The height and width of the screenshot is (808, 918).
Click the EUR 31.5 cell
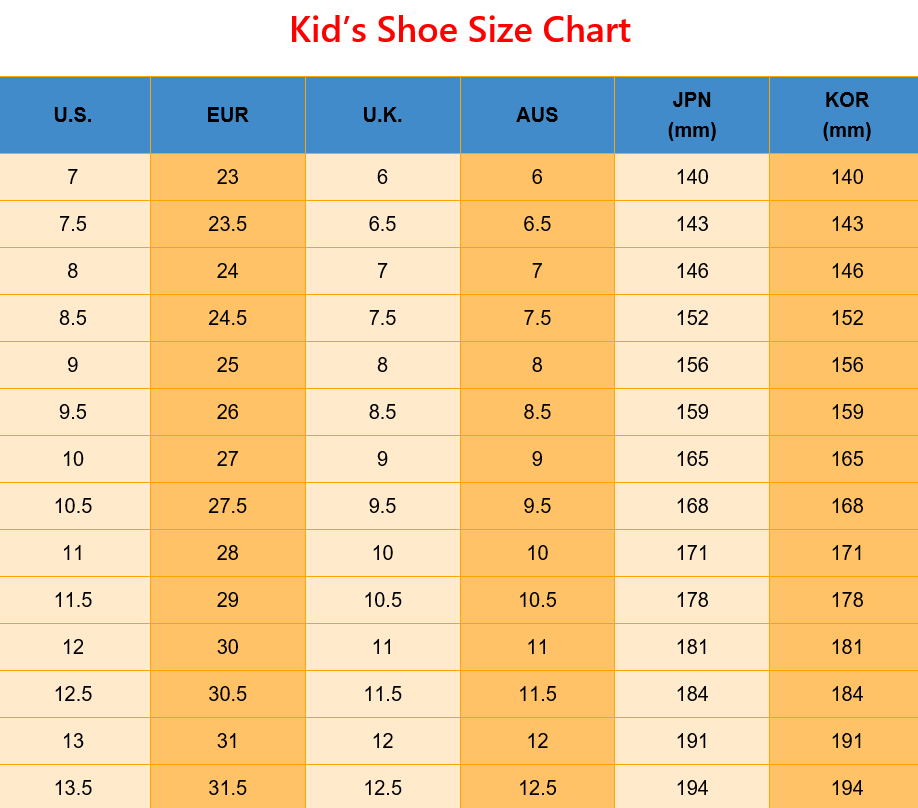click(x=228, y=788)
